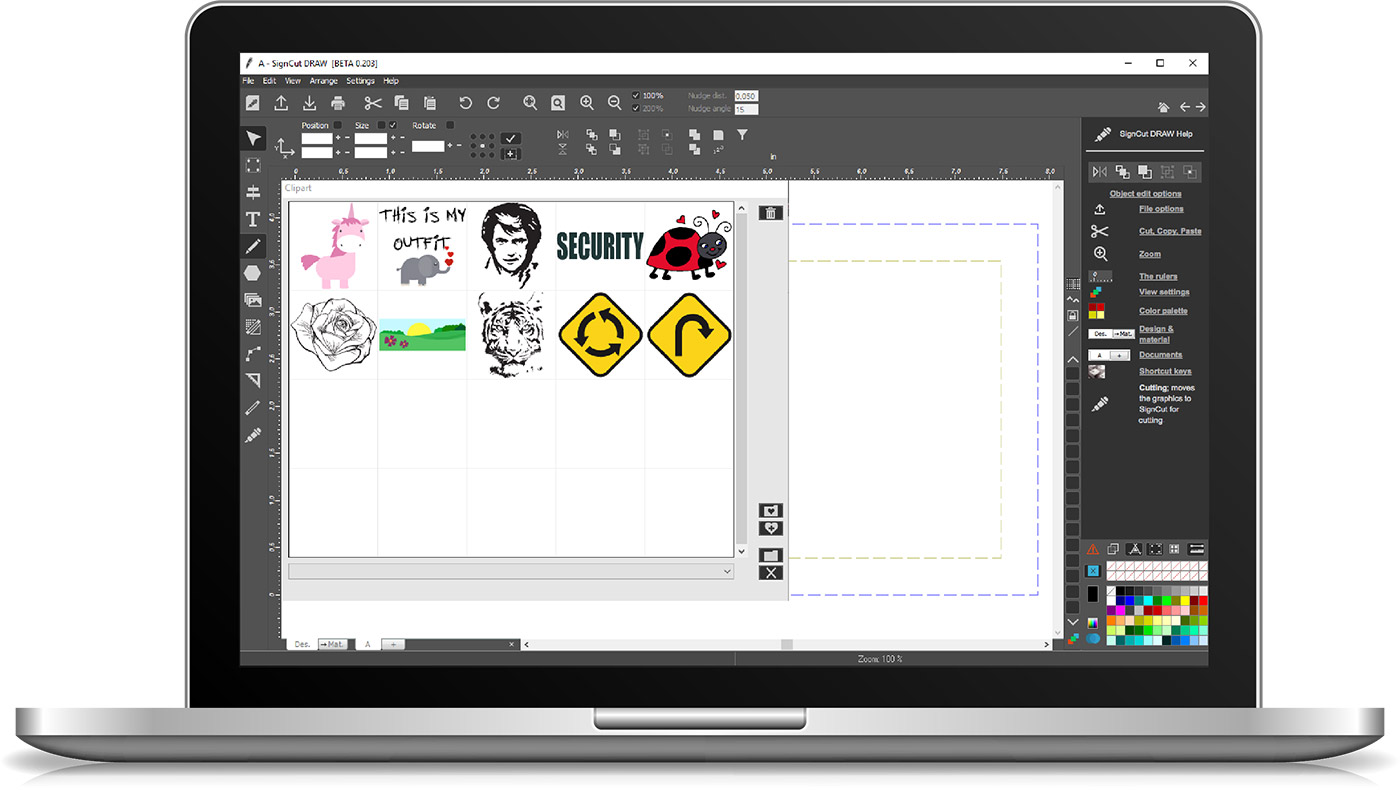Open the Clipart category dropdown
Screen dimensions: 1400x790
click(511, 571)
